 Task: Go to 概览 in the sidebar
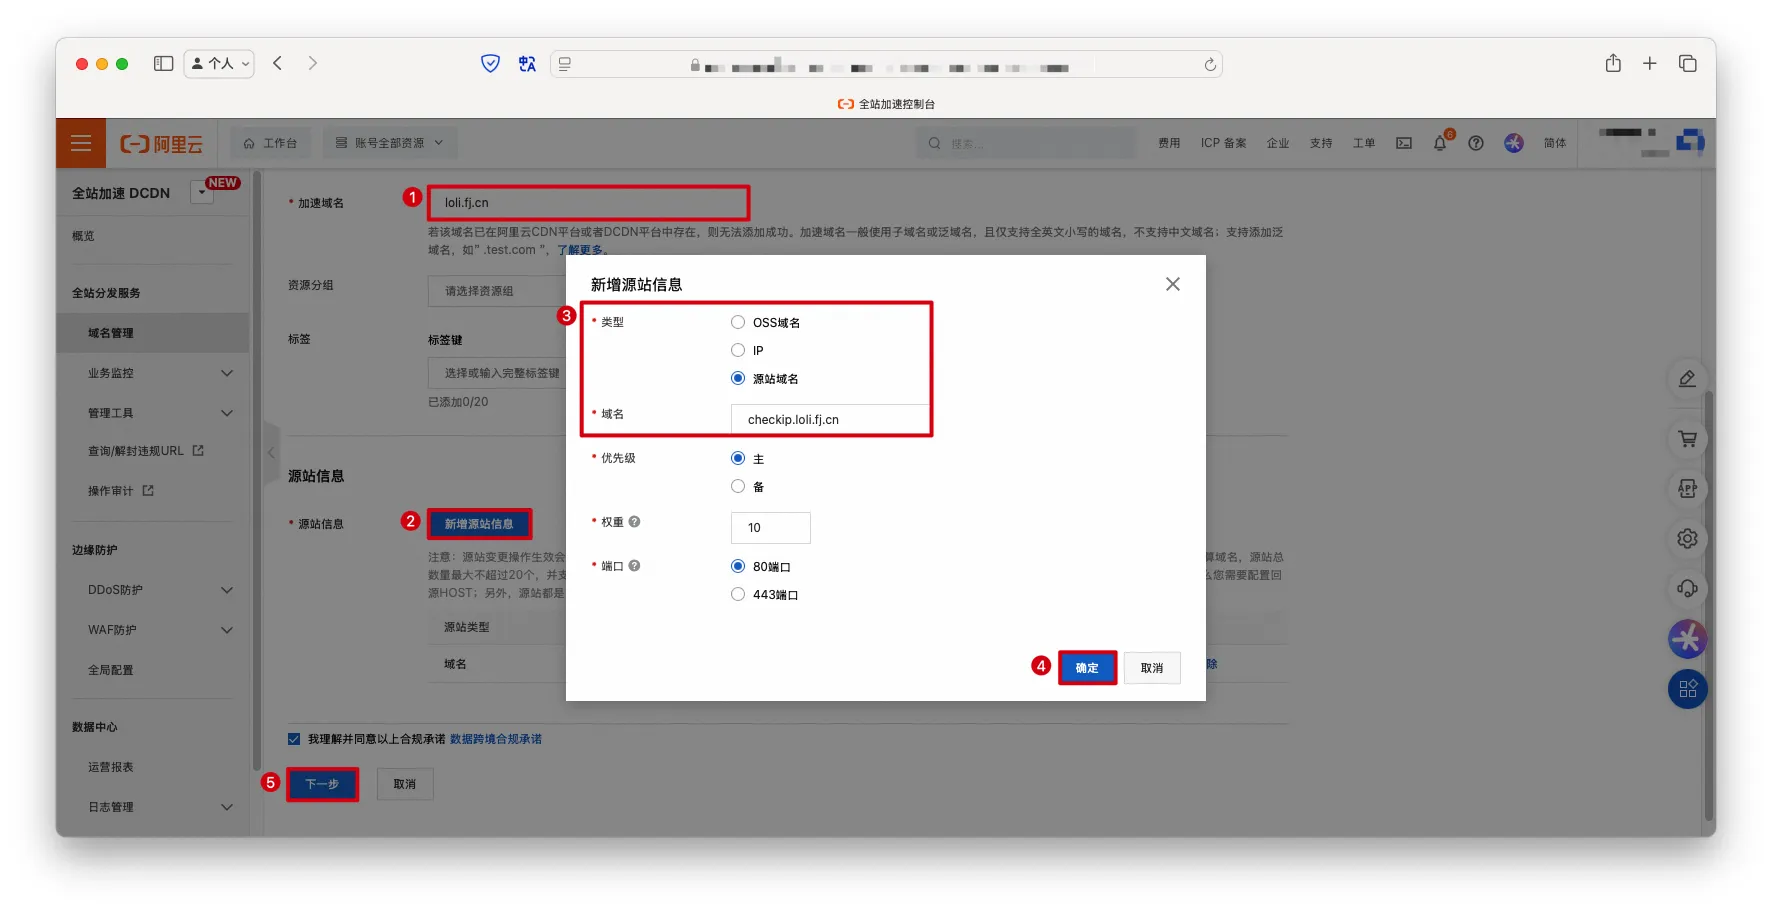coord(83,236)
